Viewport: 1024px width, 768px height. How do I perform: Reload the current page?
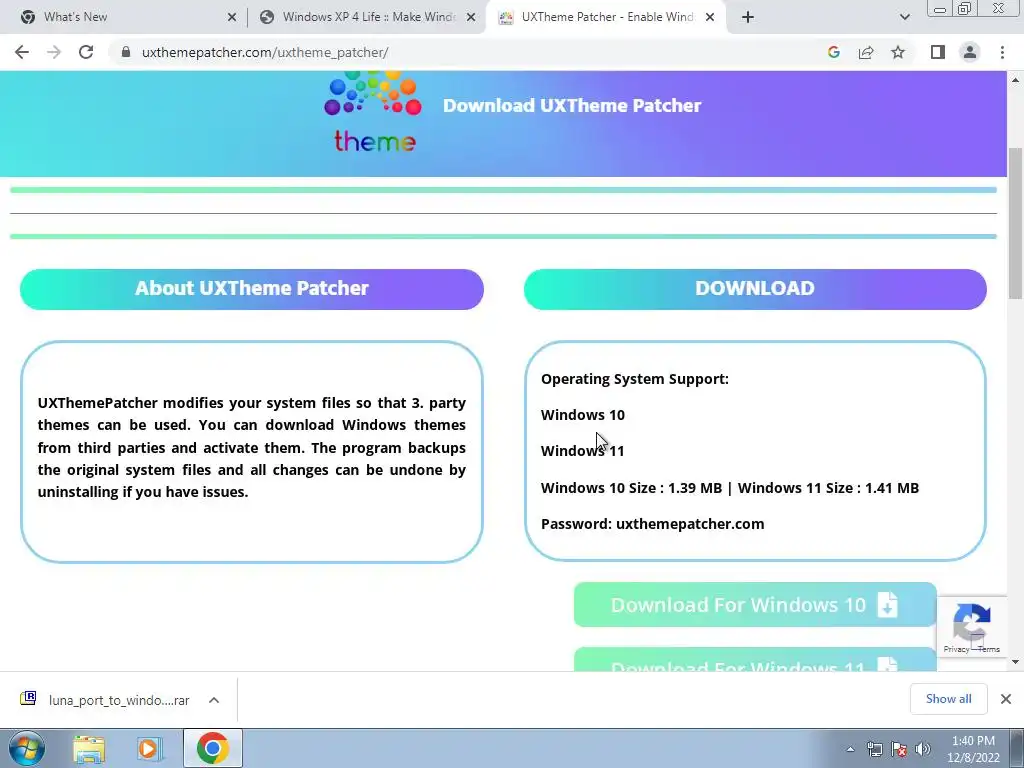(86, 52)
